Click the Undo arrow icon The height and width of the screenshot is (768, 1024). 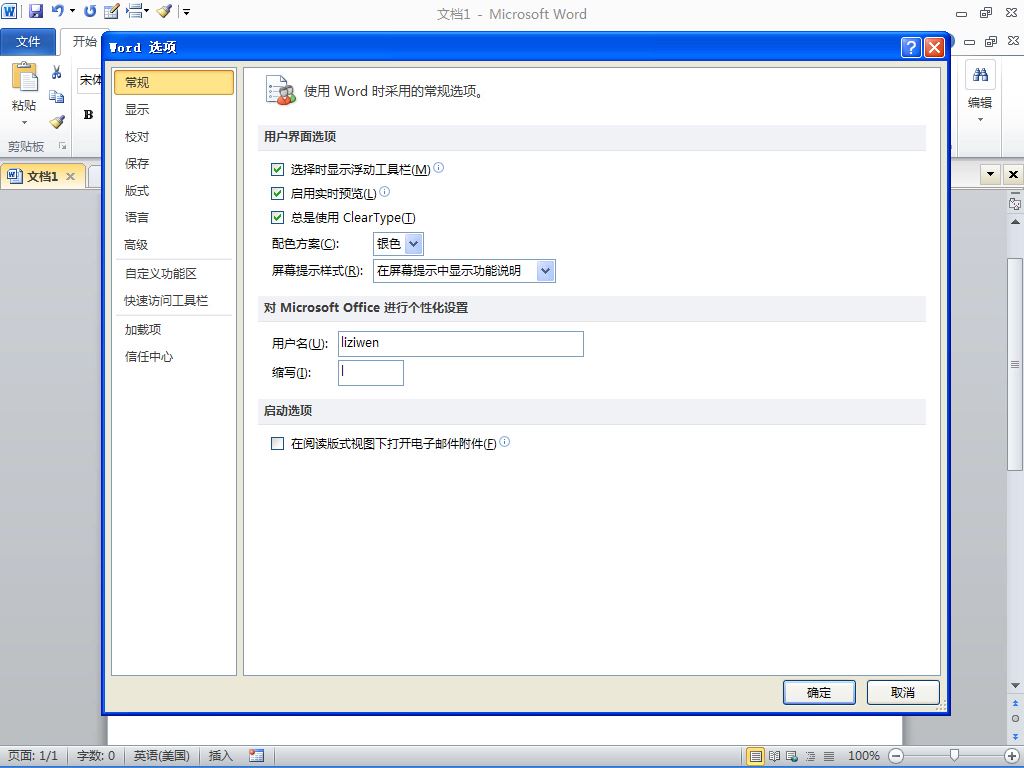(x=57, y=11)
